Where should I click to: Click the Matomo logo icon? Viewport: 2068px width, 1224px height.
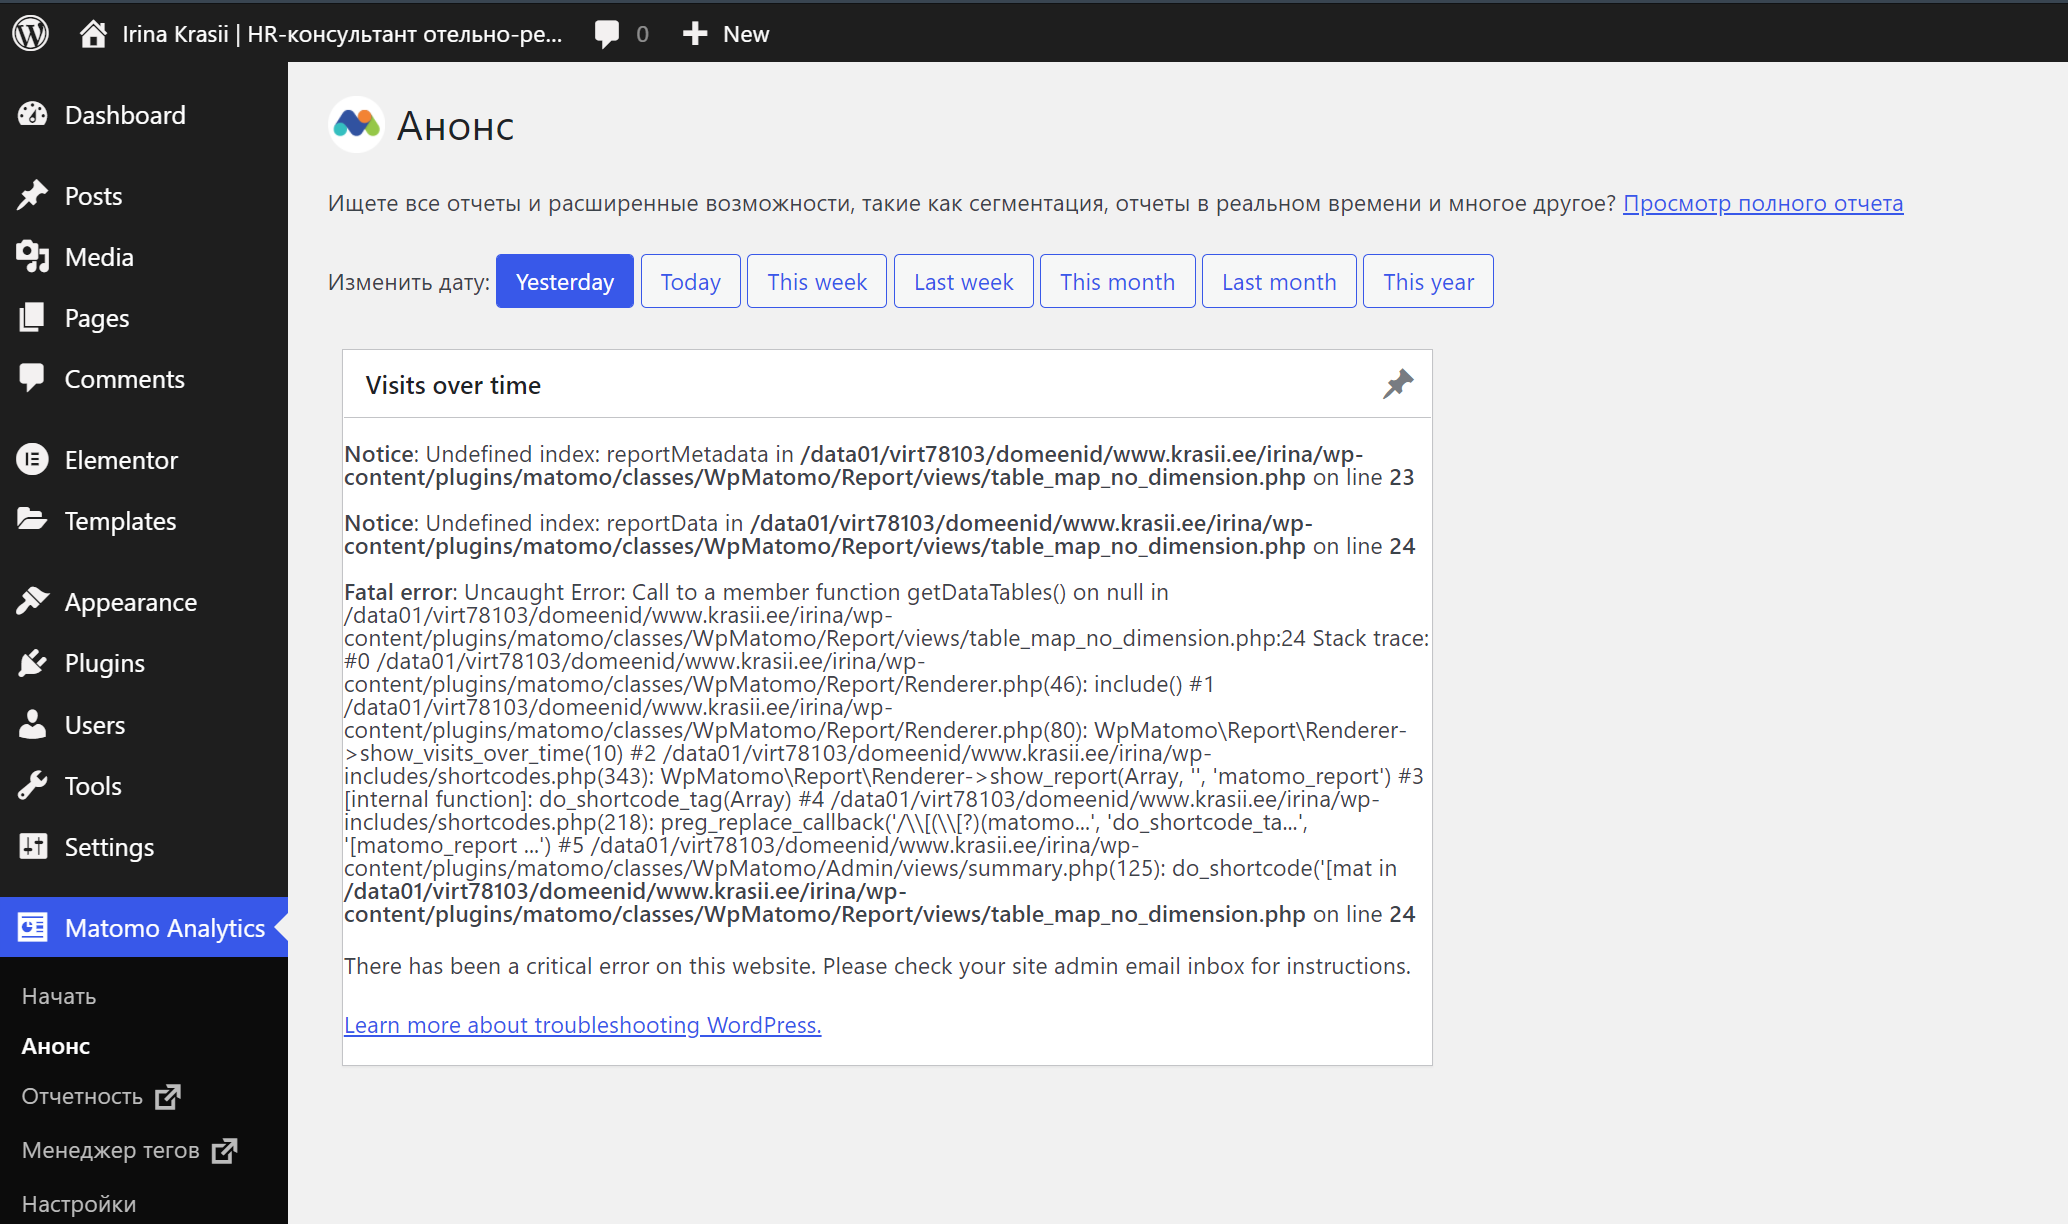tap(356, 125)
